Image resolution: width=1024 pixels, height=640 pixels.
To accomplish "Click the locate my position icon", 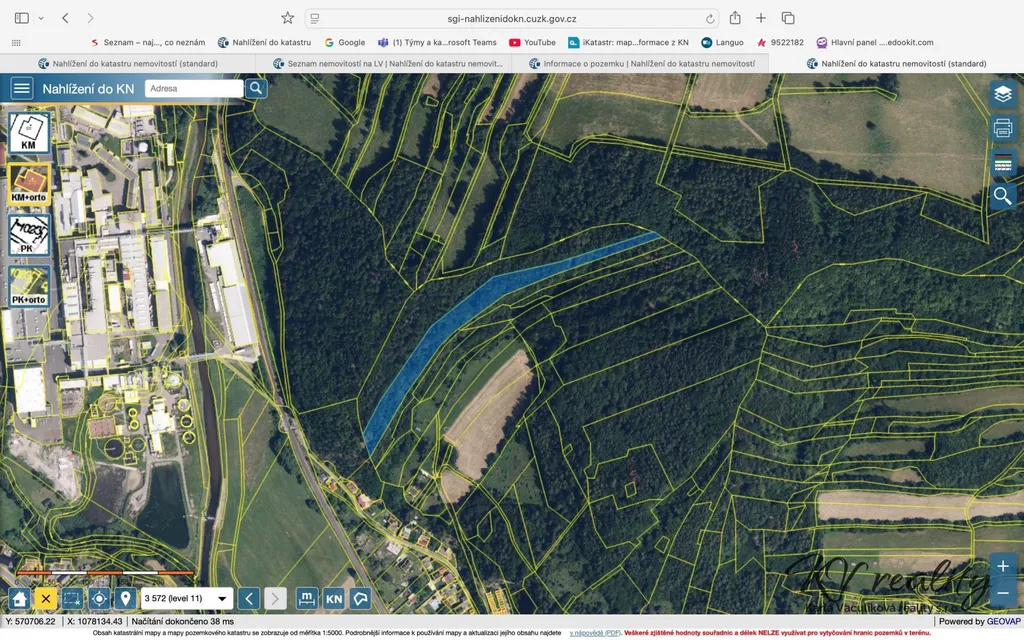I will point(99,599).
